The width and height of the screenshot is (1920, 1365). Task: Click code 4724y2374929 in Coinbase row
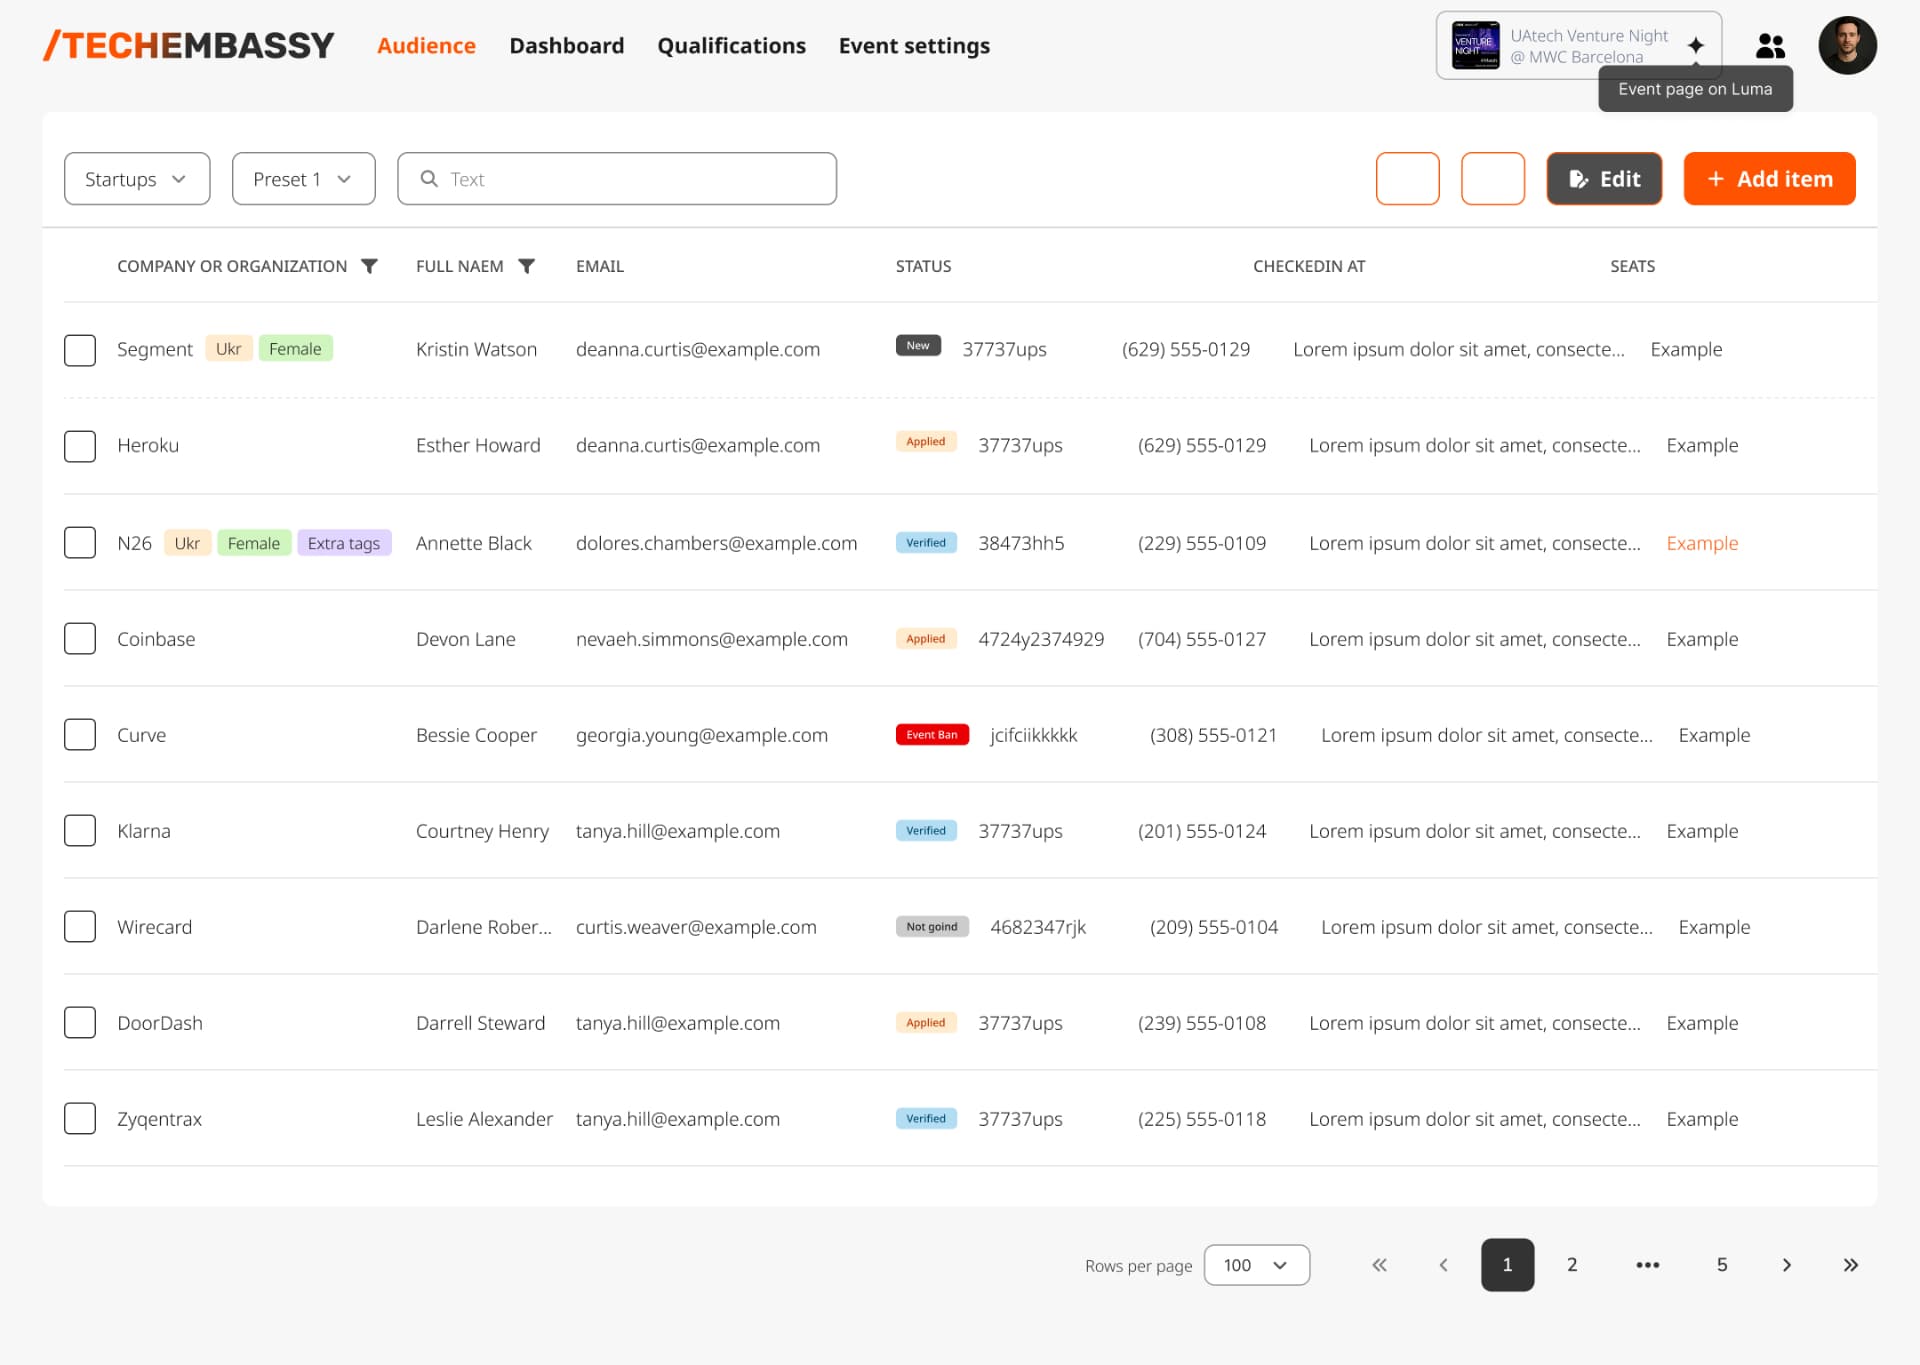click(1041, 639)
